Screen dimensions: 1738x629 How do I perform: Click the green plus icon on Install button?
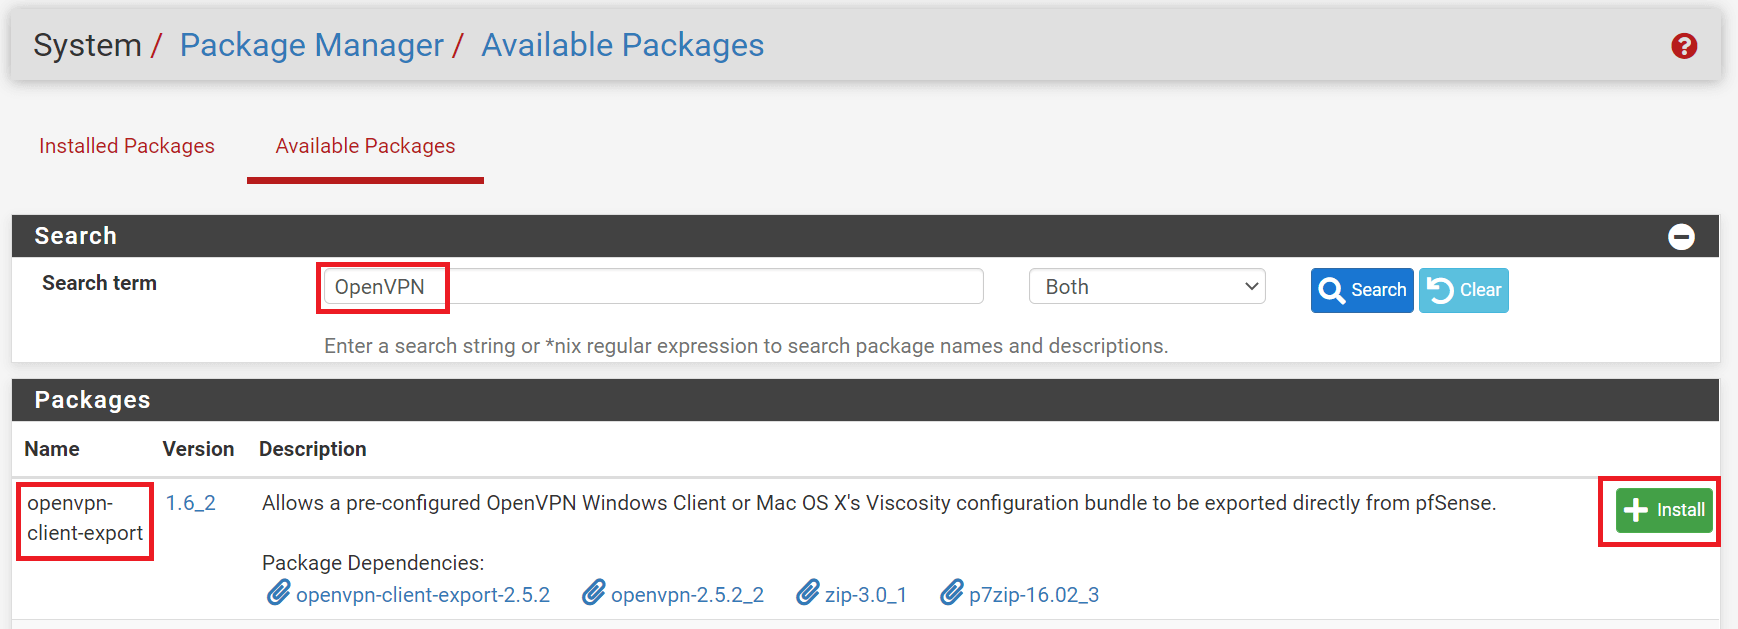[x=1635, y=509]
